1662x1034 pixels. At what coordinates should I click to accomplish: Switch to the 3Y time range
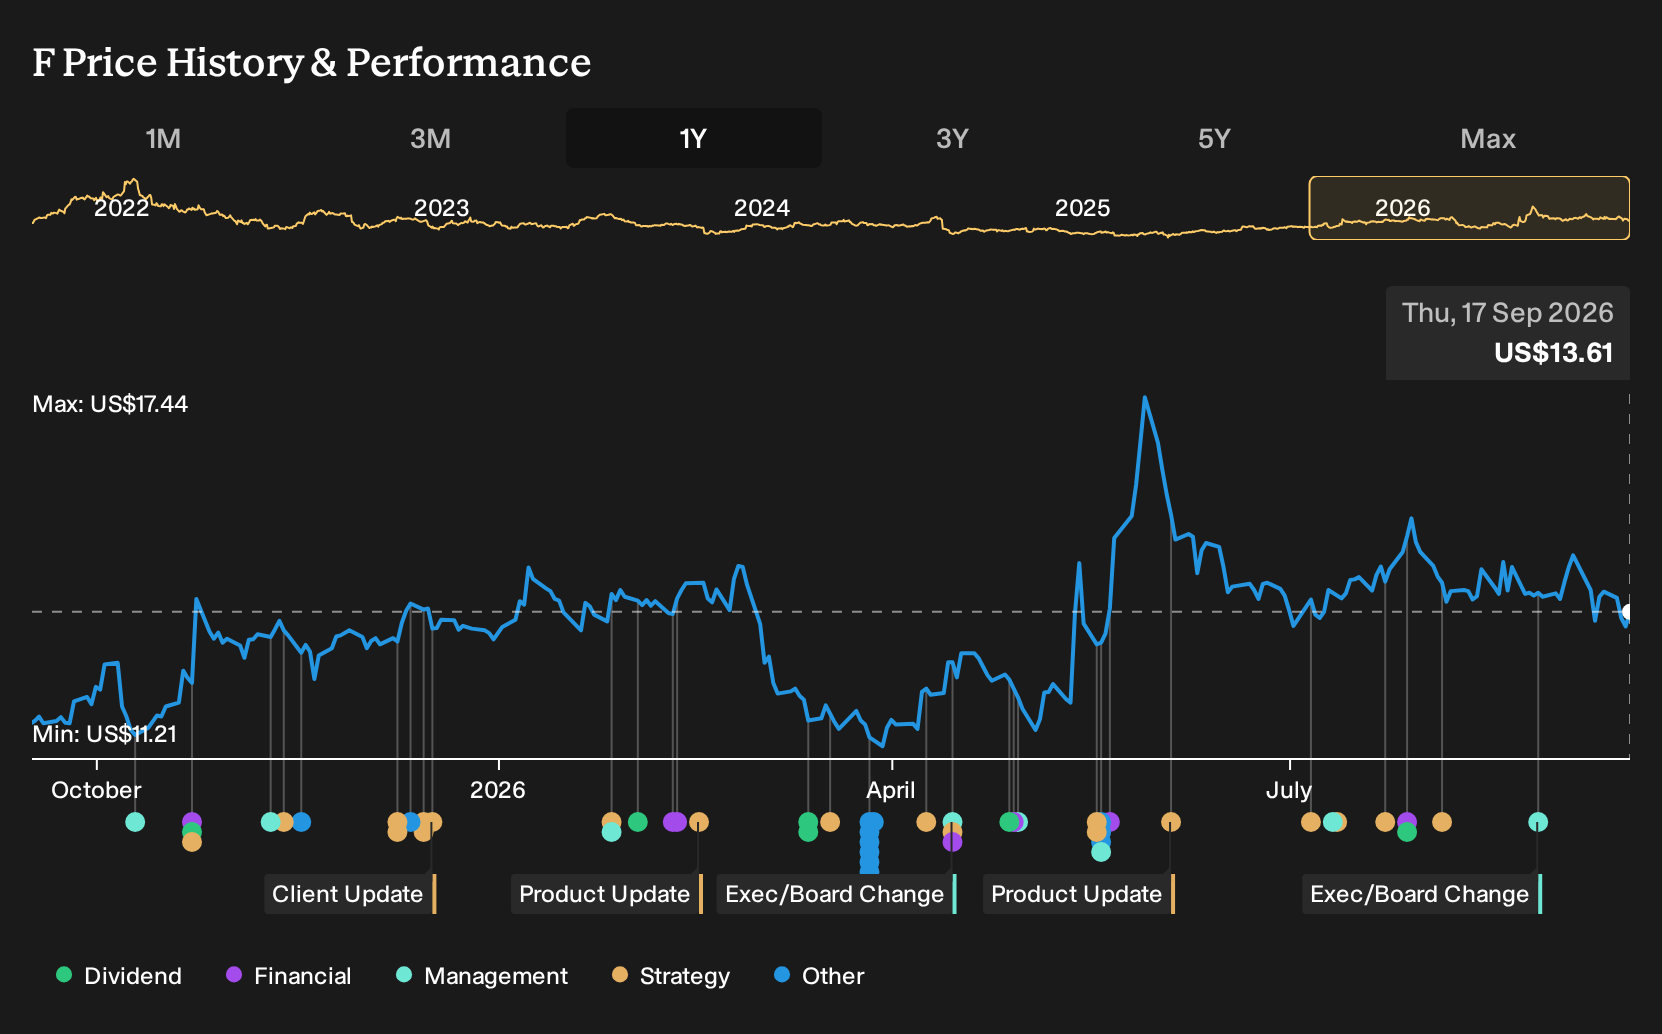point(952,138)
